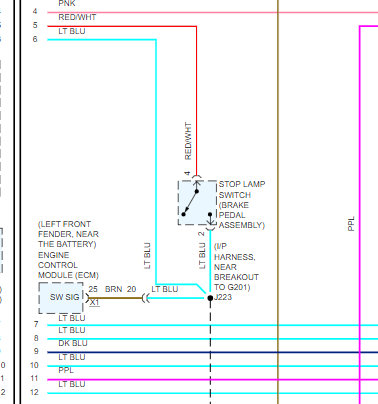
Task: Click the vertical PPL label on magenta wire
Action: 351,224
